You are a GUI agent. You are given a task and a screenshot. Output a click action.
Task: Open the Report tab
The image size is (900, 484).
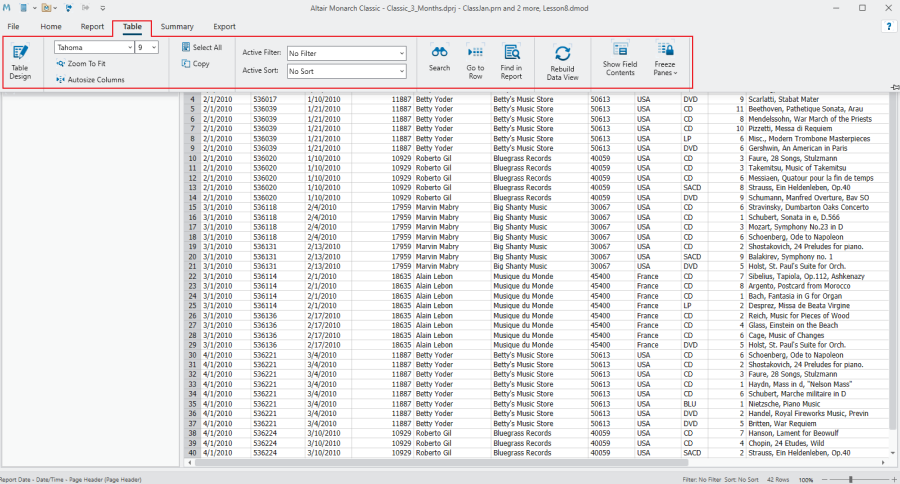92,26
